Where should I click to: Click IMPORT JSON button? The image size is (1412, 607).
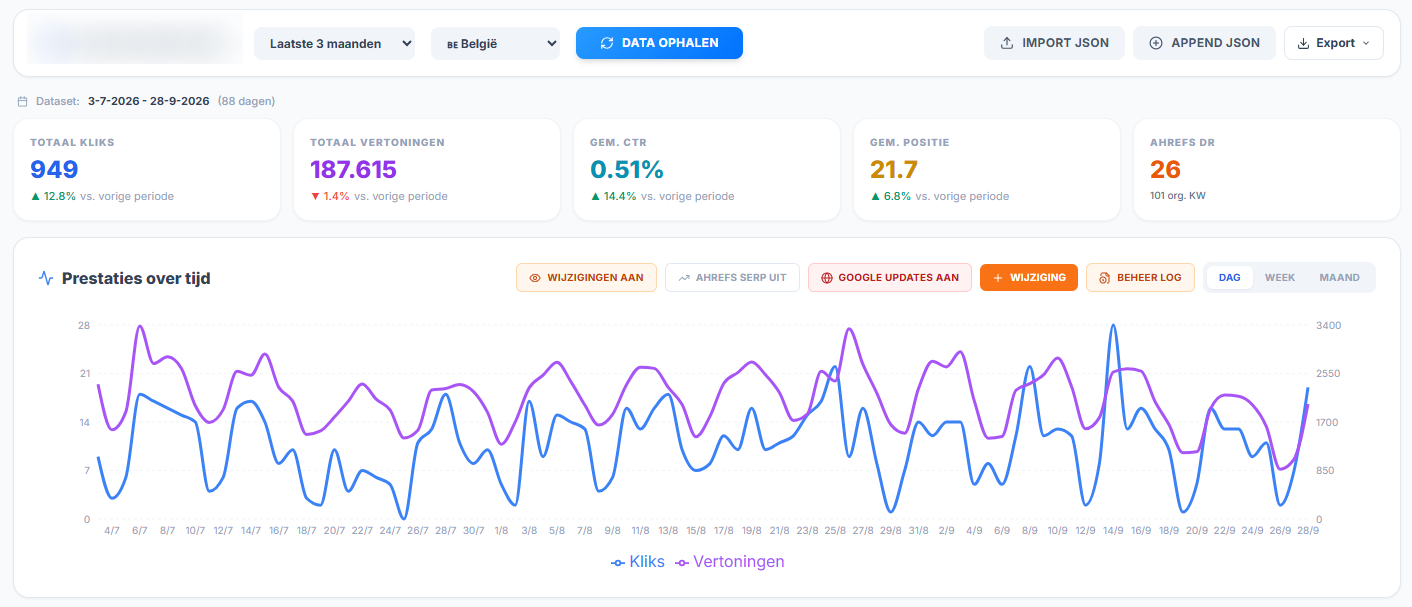[1054, 43]
